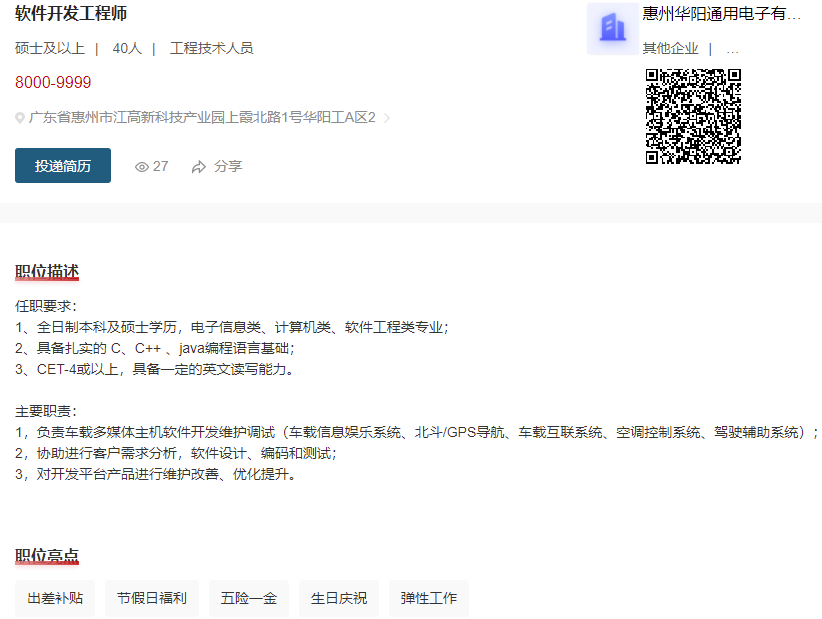The height and width of the screenshot is (619, 822).
Task: Click the salary 8000-9999 text
Action: point(53,82)
